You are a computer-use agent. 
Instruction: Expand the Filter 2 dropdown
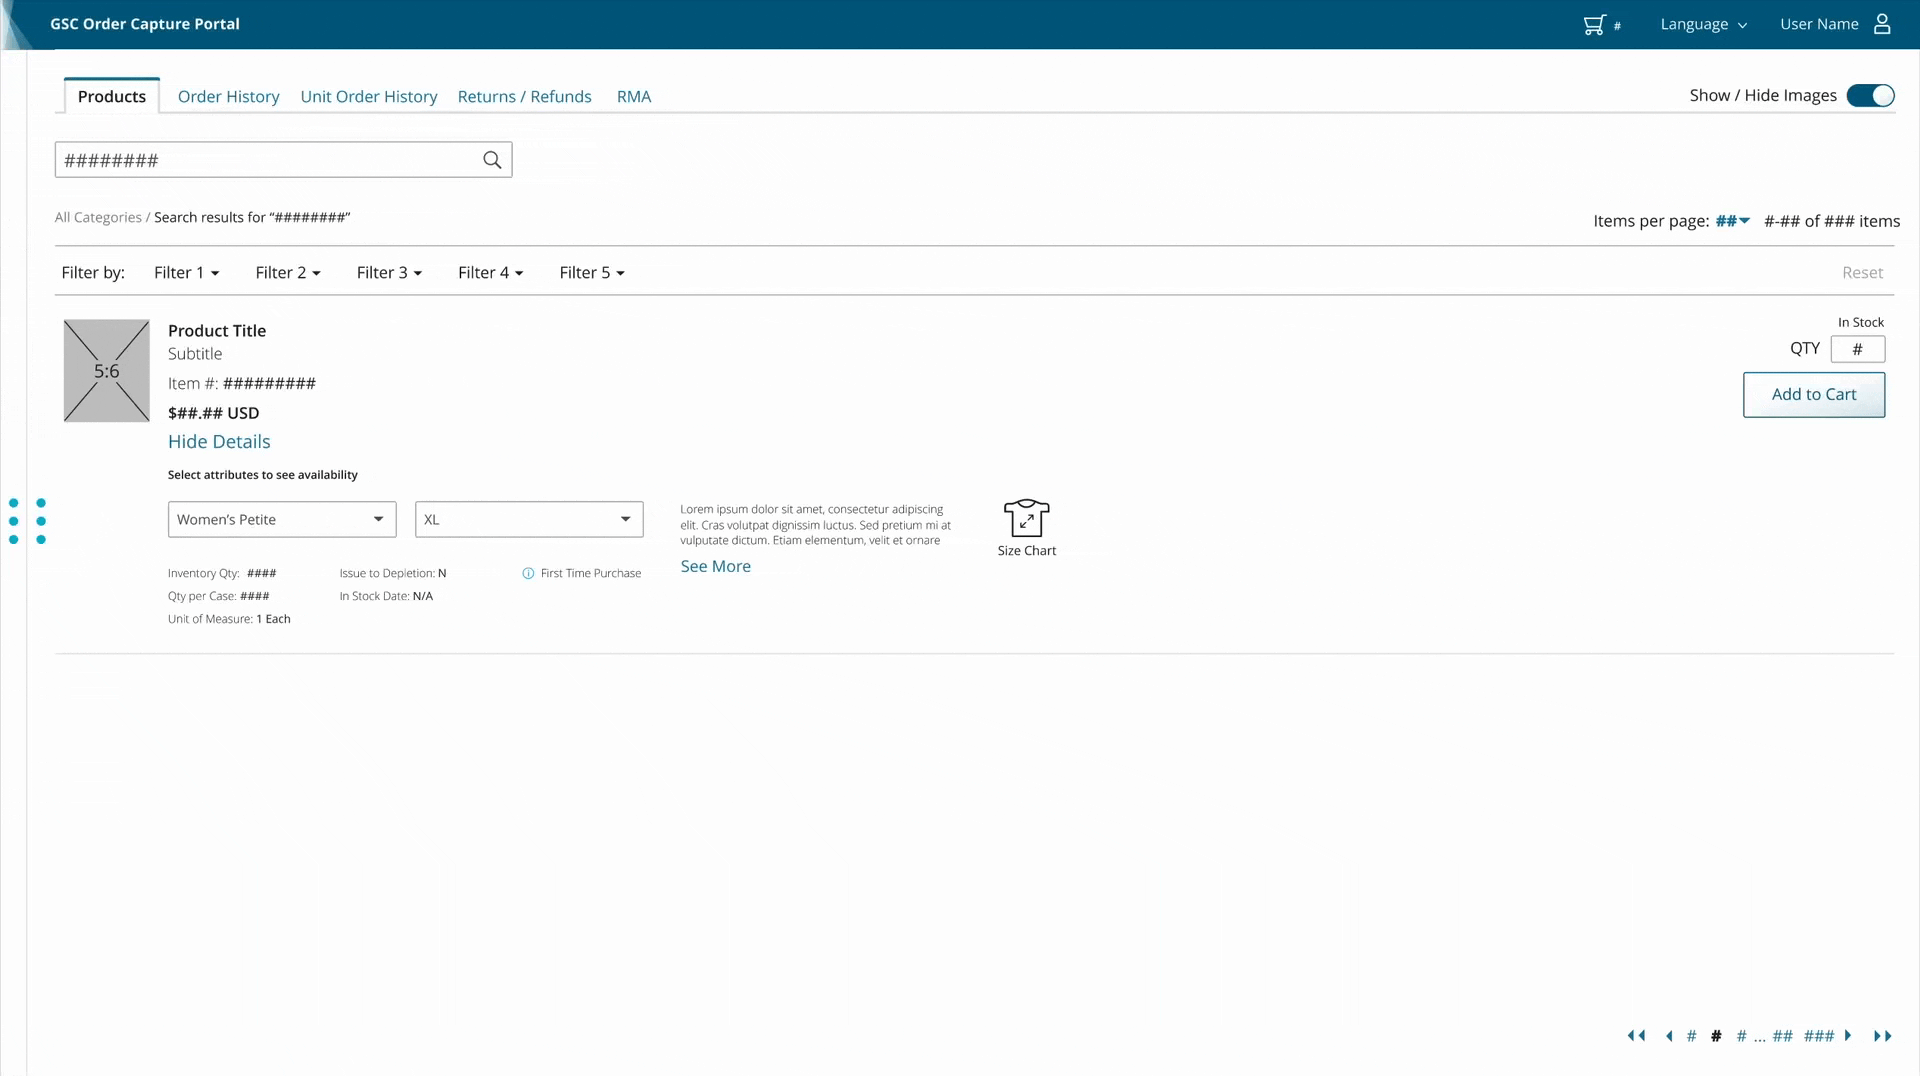[288, 273]
